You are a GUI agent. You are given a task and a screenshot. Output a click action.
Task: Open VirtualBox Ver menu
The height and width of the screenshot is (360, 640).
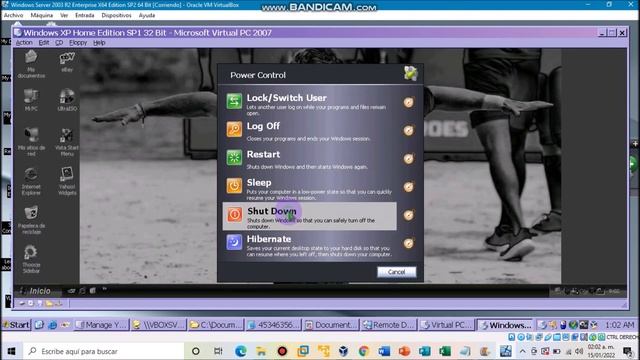[64, 15]
